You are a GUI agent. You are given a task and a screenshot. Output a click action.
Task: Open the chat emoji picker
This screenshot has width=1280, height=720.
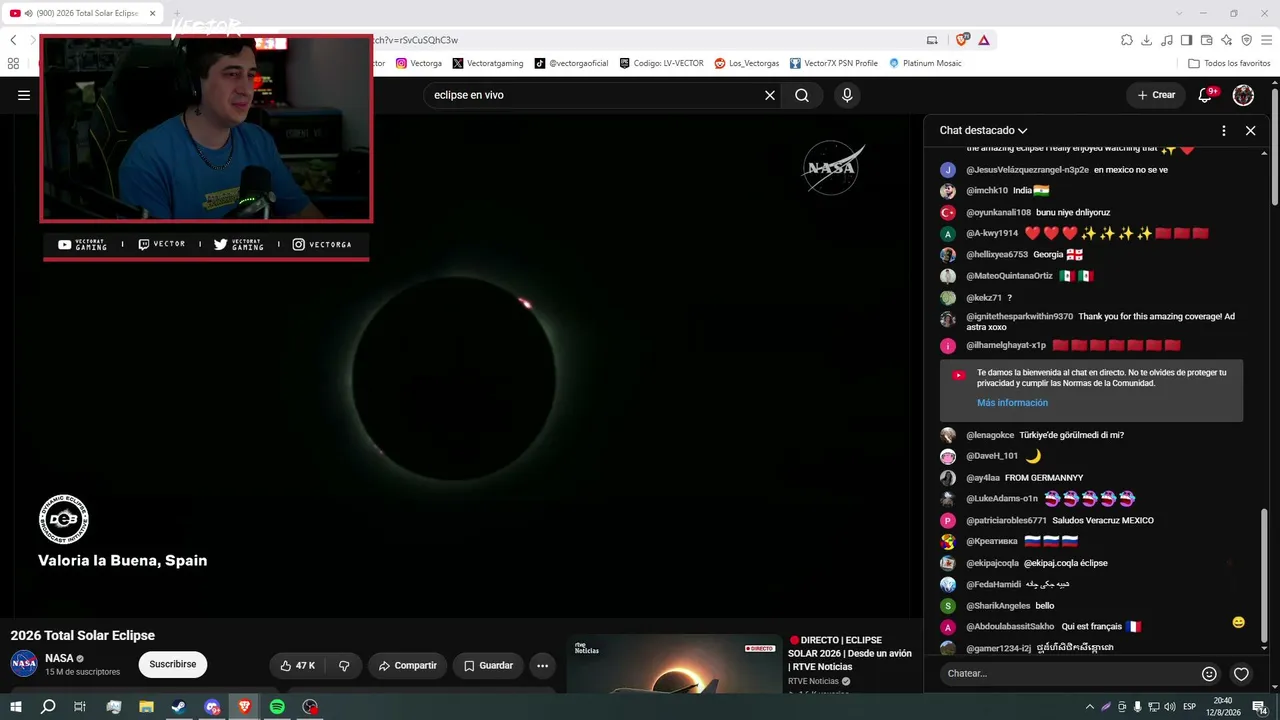pos(1209,674)
